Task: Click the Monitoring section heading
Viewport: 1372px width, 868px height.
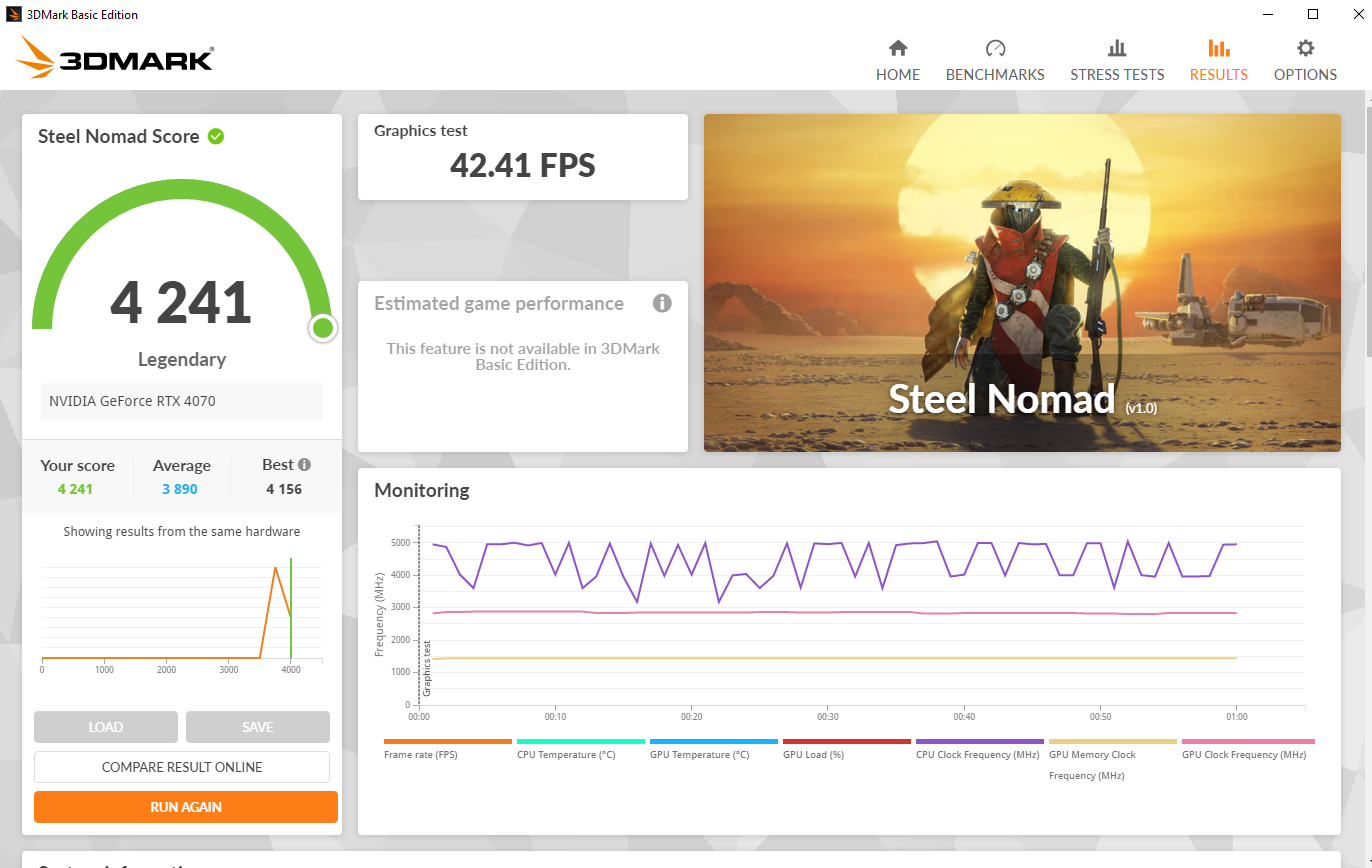Action: point(421,491)
